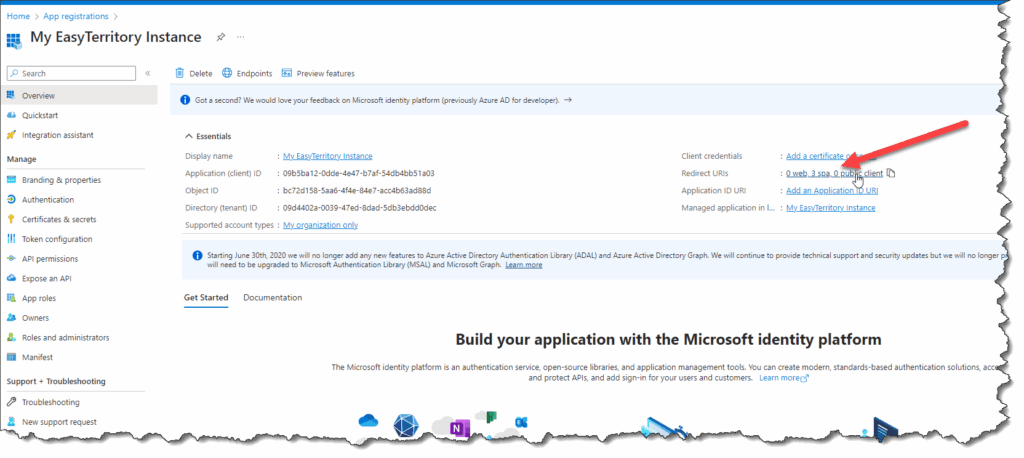Open Preview features in the toolbar
The image size is (1024, 458).
click(x=287, y=73)
